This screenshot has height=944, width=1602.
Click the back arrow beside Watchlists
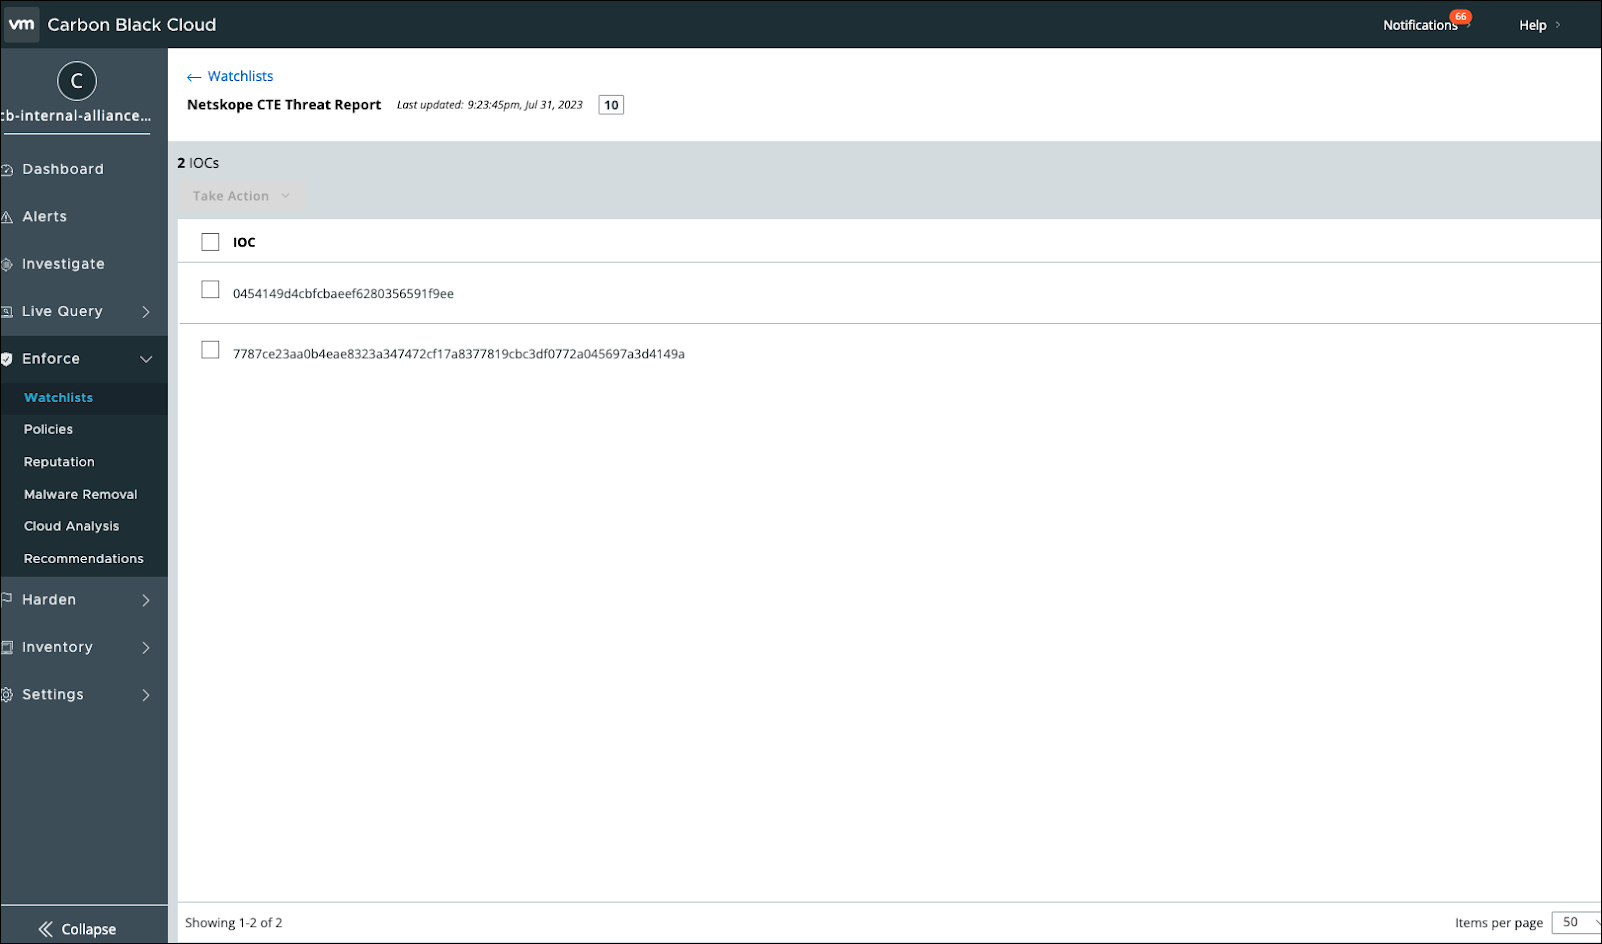[194, 77]
